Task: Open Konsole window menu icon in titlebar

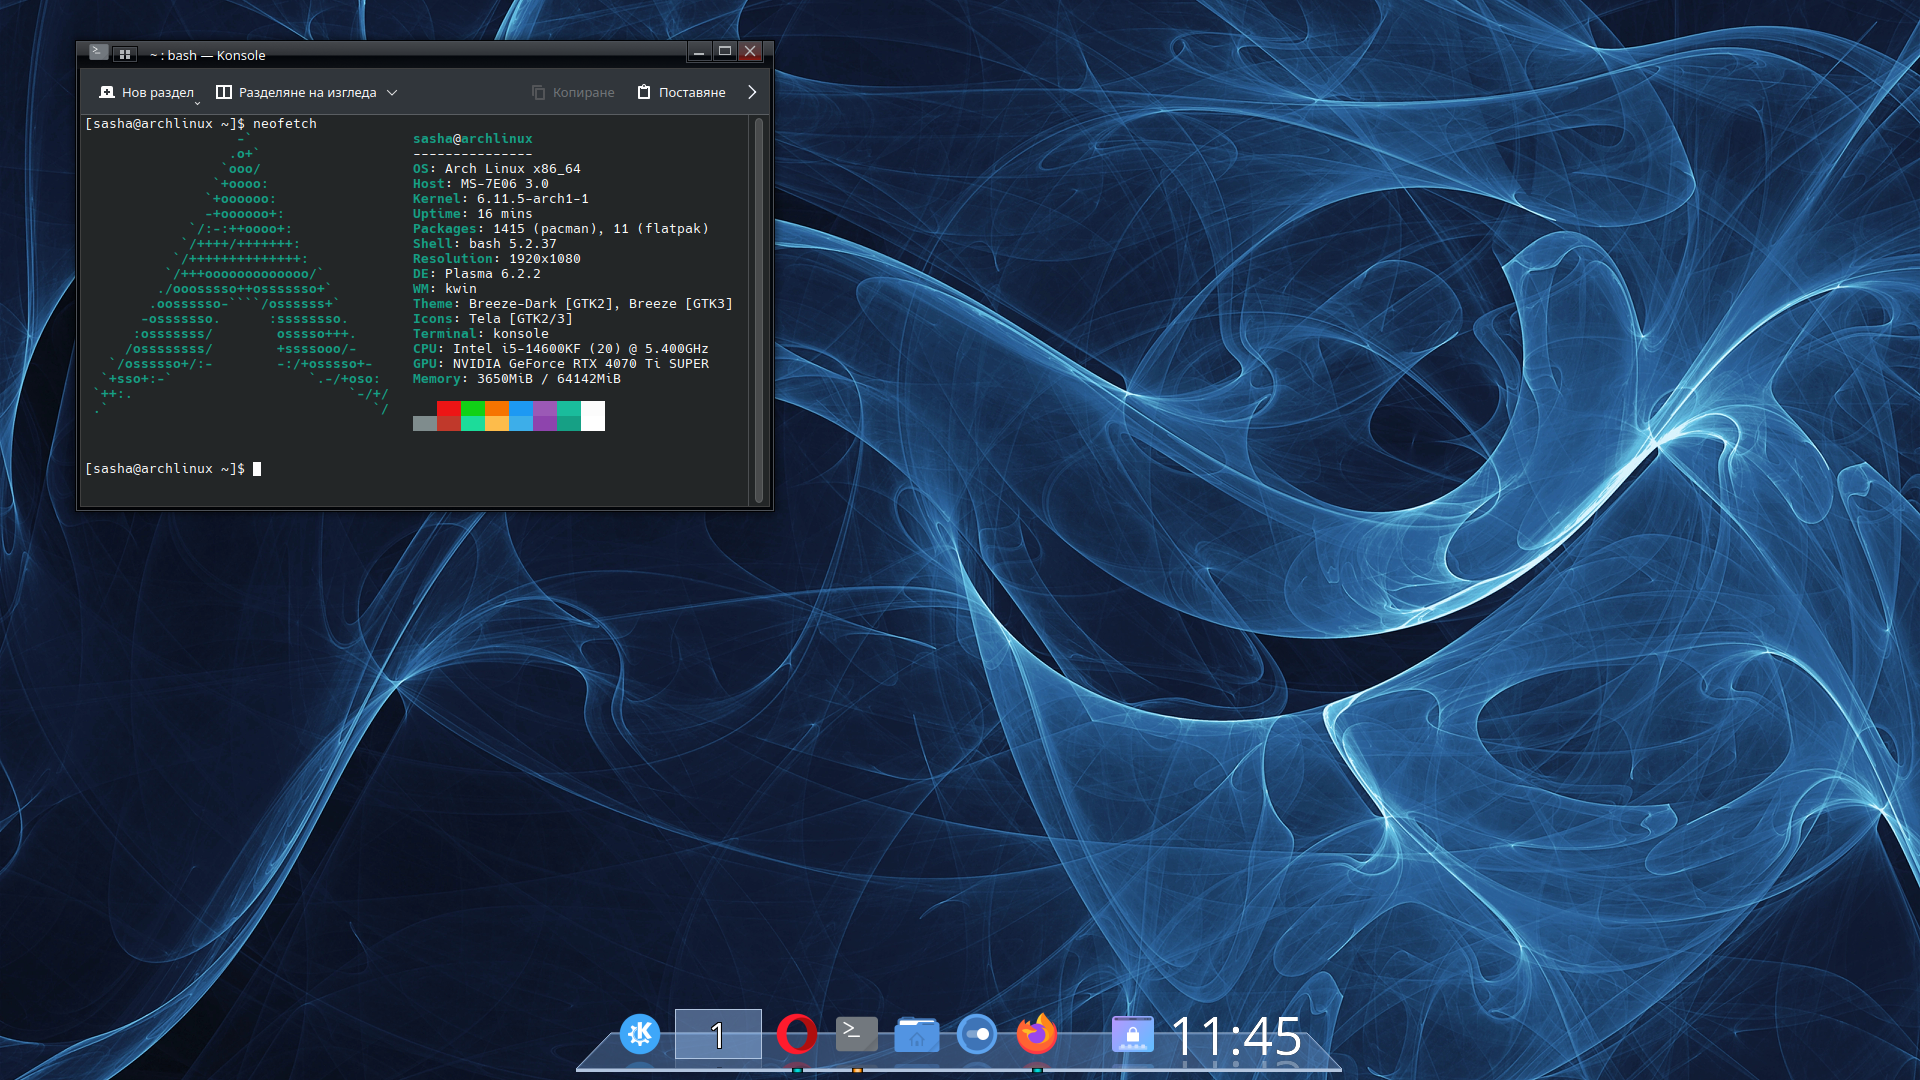Action: point(98,52)
